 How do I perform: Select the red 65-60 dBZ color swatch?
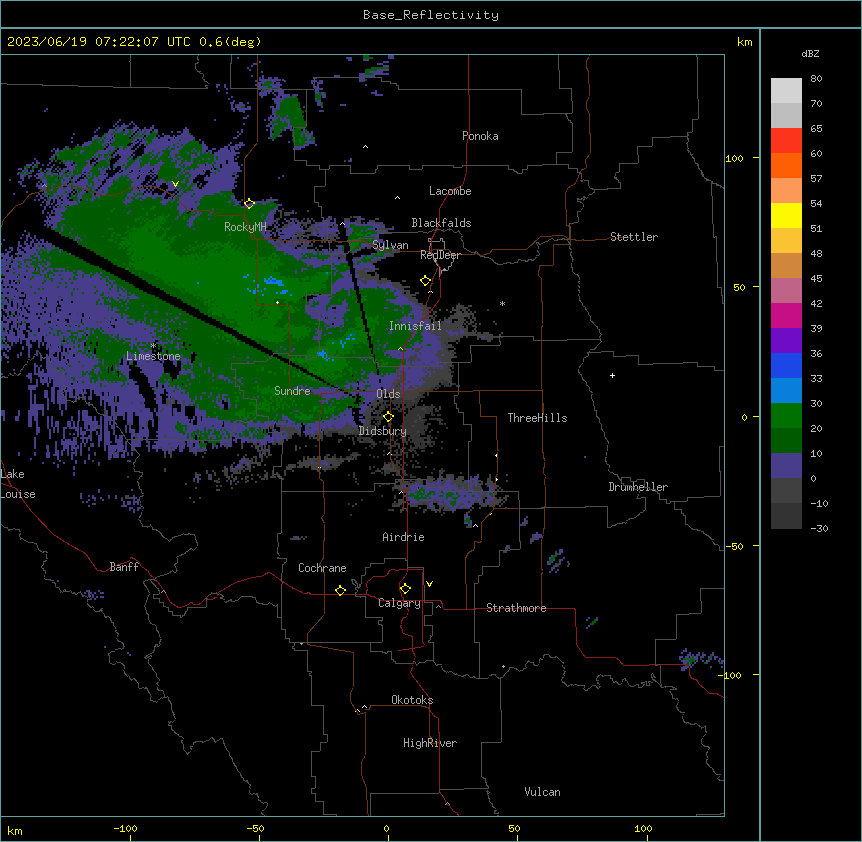tap(786, 141)
